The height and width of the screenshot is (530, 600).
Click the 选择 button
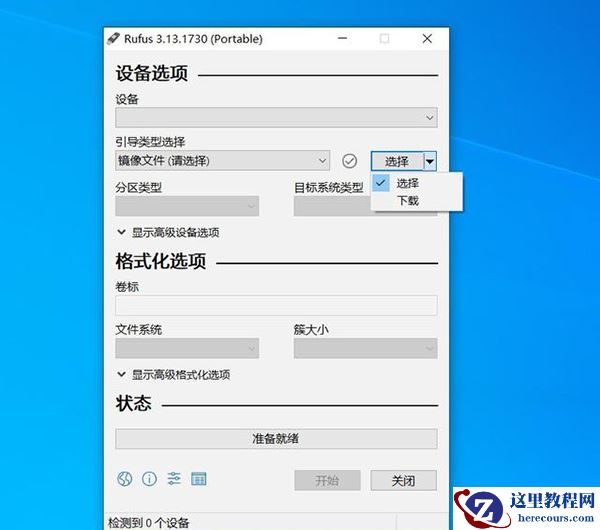point(397,161)
